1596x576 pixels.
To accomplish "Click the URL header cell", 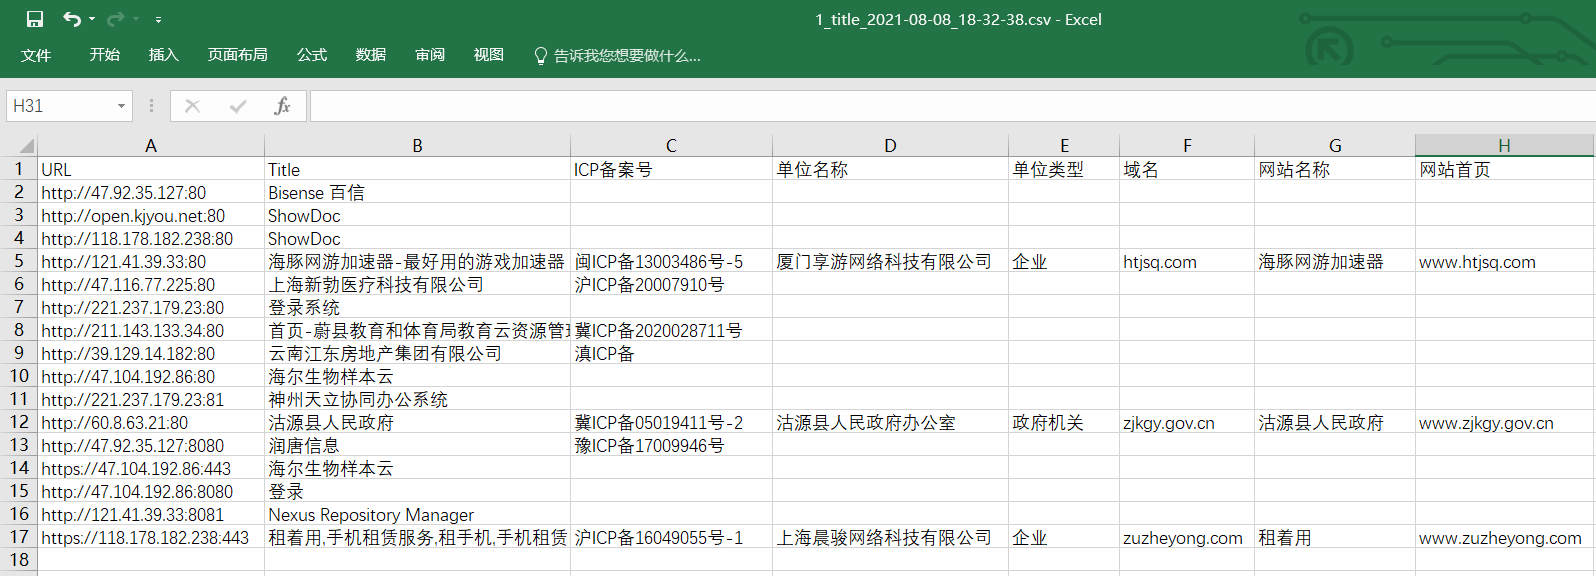I will click(151, 169).
